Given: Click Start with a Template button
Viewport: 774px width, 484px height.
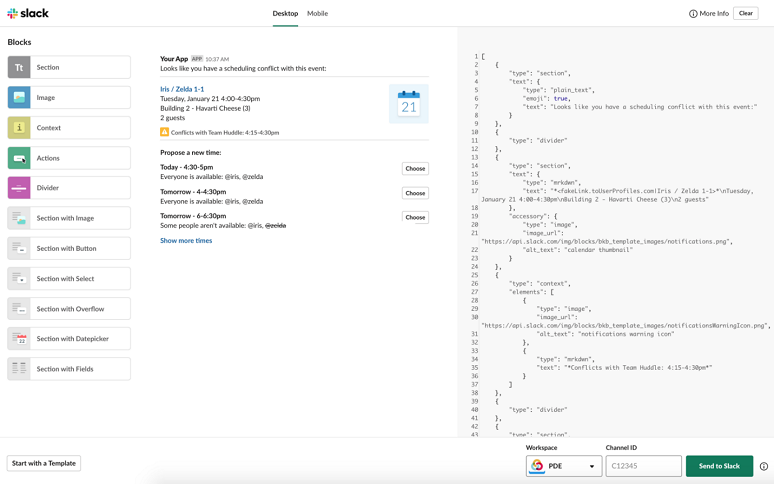Looking at the screenshot, I should point(44,463).
